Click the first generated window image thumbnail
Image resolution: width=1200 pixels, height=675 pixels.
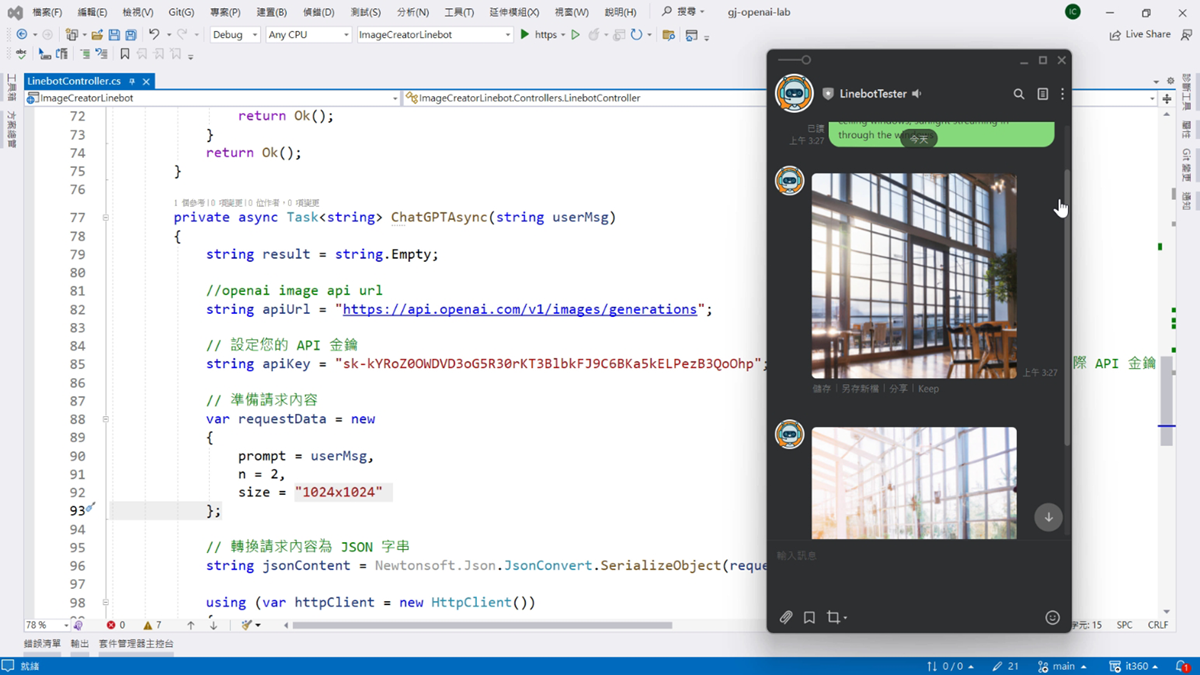tap(914, 276)
